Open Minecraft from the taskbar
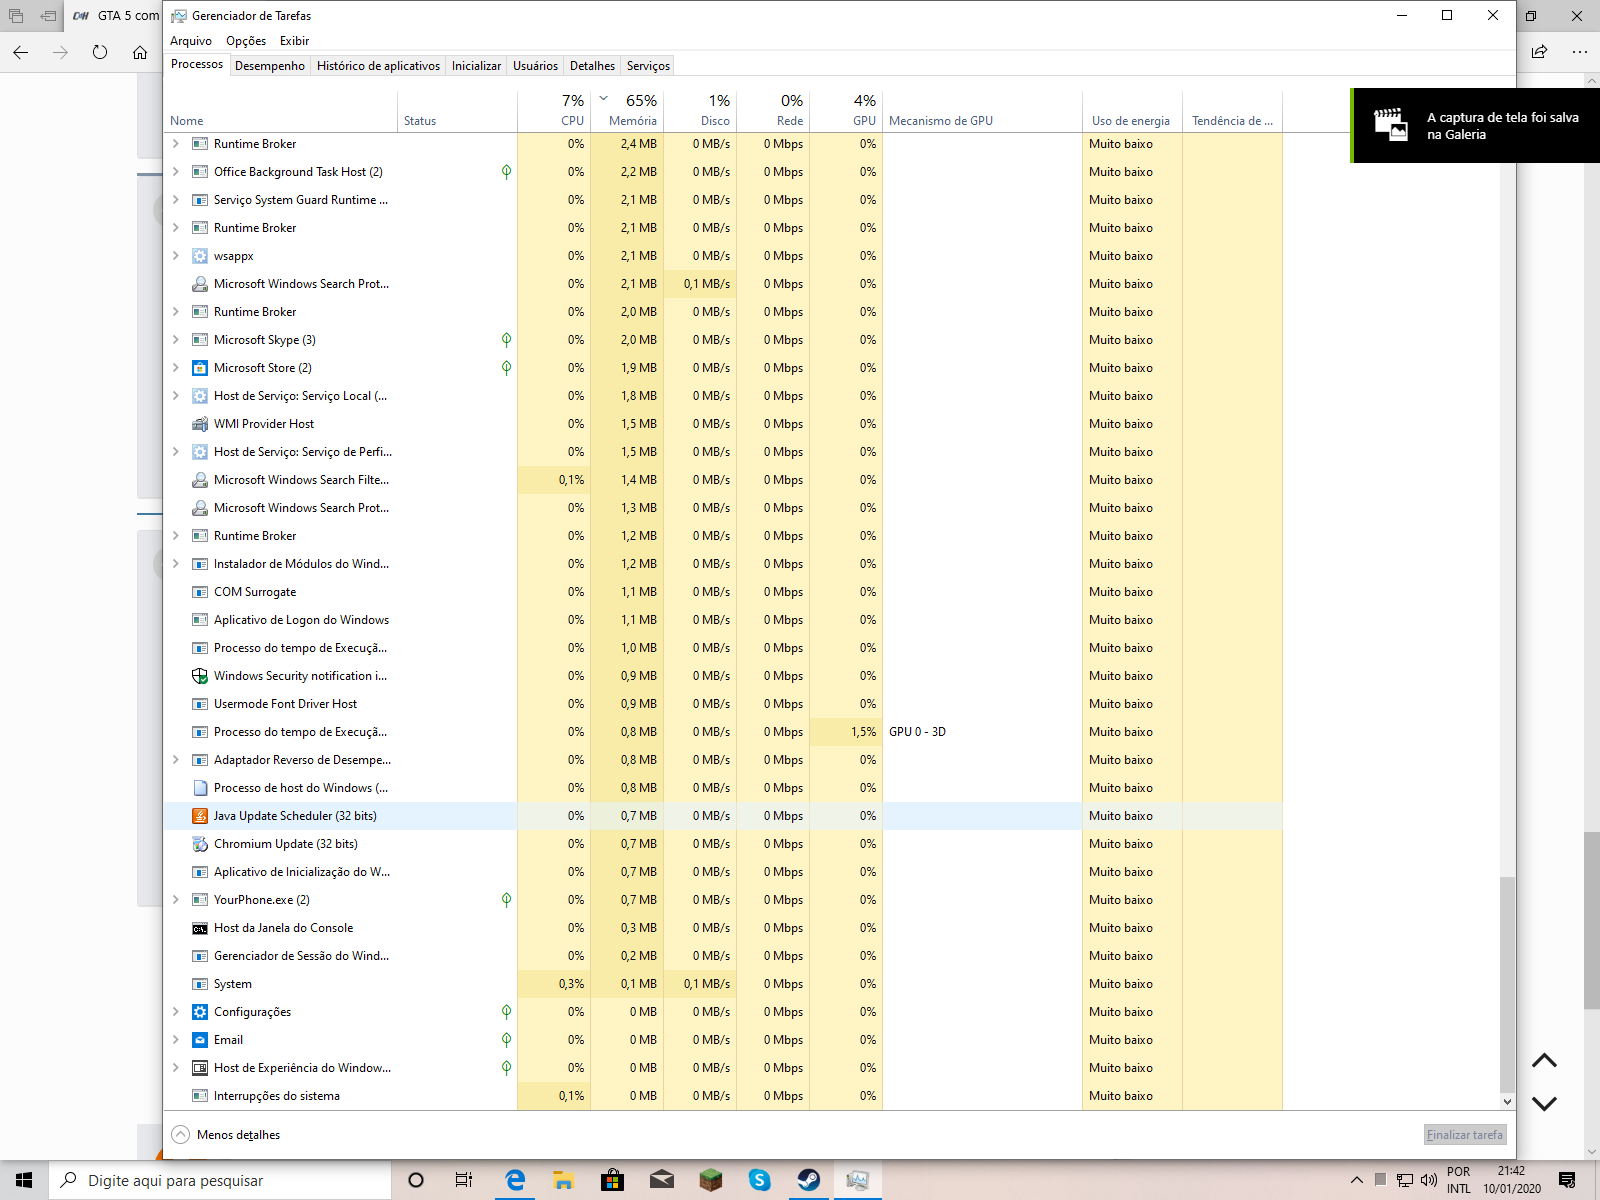 (711, 1180)
